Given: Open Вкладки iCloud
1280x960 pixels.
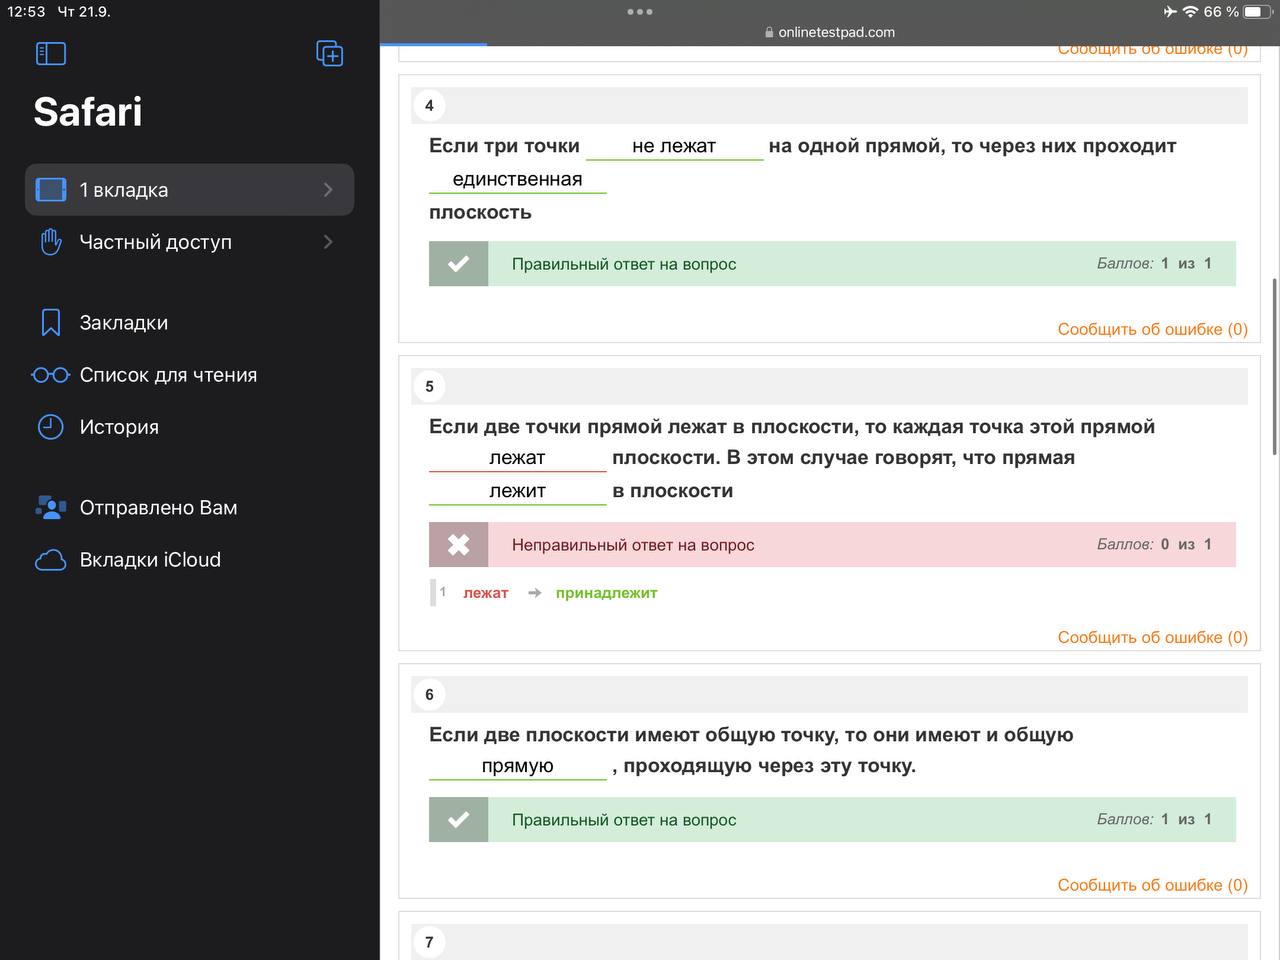Looking at the screenshot, I should 150,560.
